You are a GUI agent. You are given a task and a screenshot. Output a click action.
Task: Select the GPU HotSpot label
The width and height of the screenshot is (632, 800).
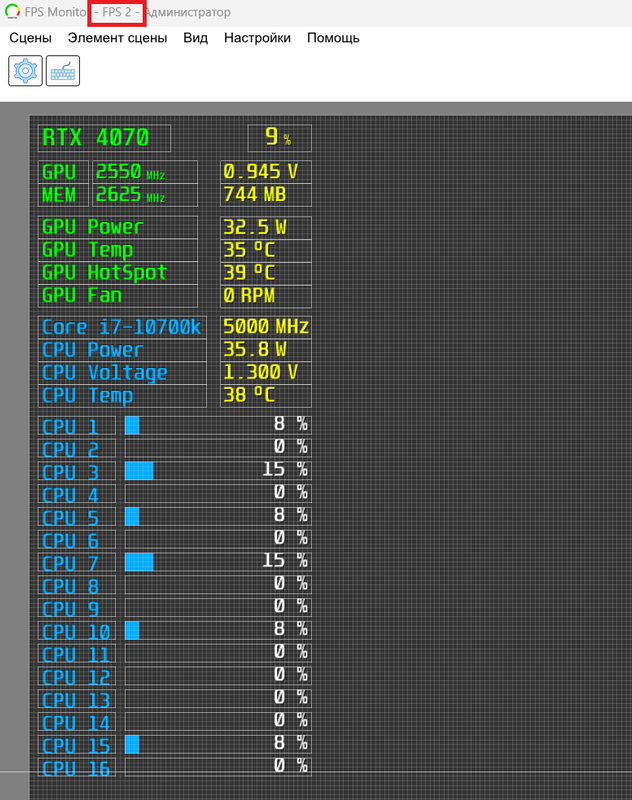[118, 273]
